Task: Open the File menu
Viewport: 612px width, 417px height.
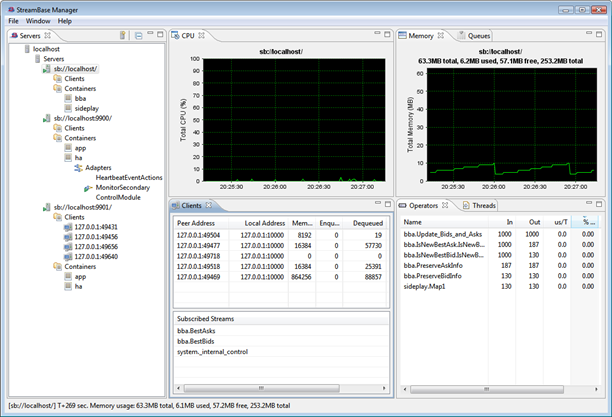Action: (14, 20)
